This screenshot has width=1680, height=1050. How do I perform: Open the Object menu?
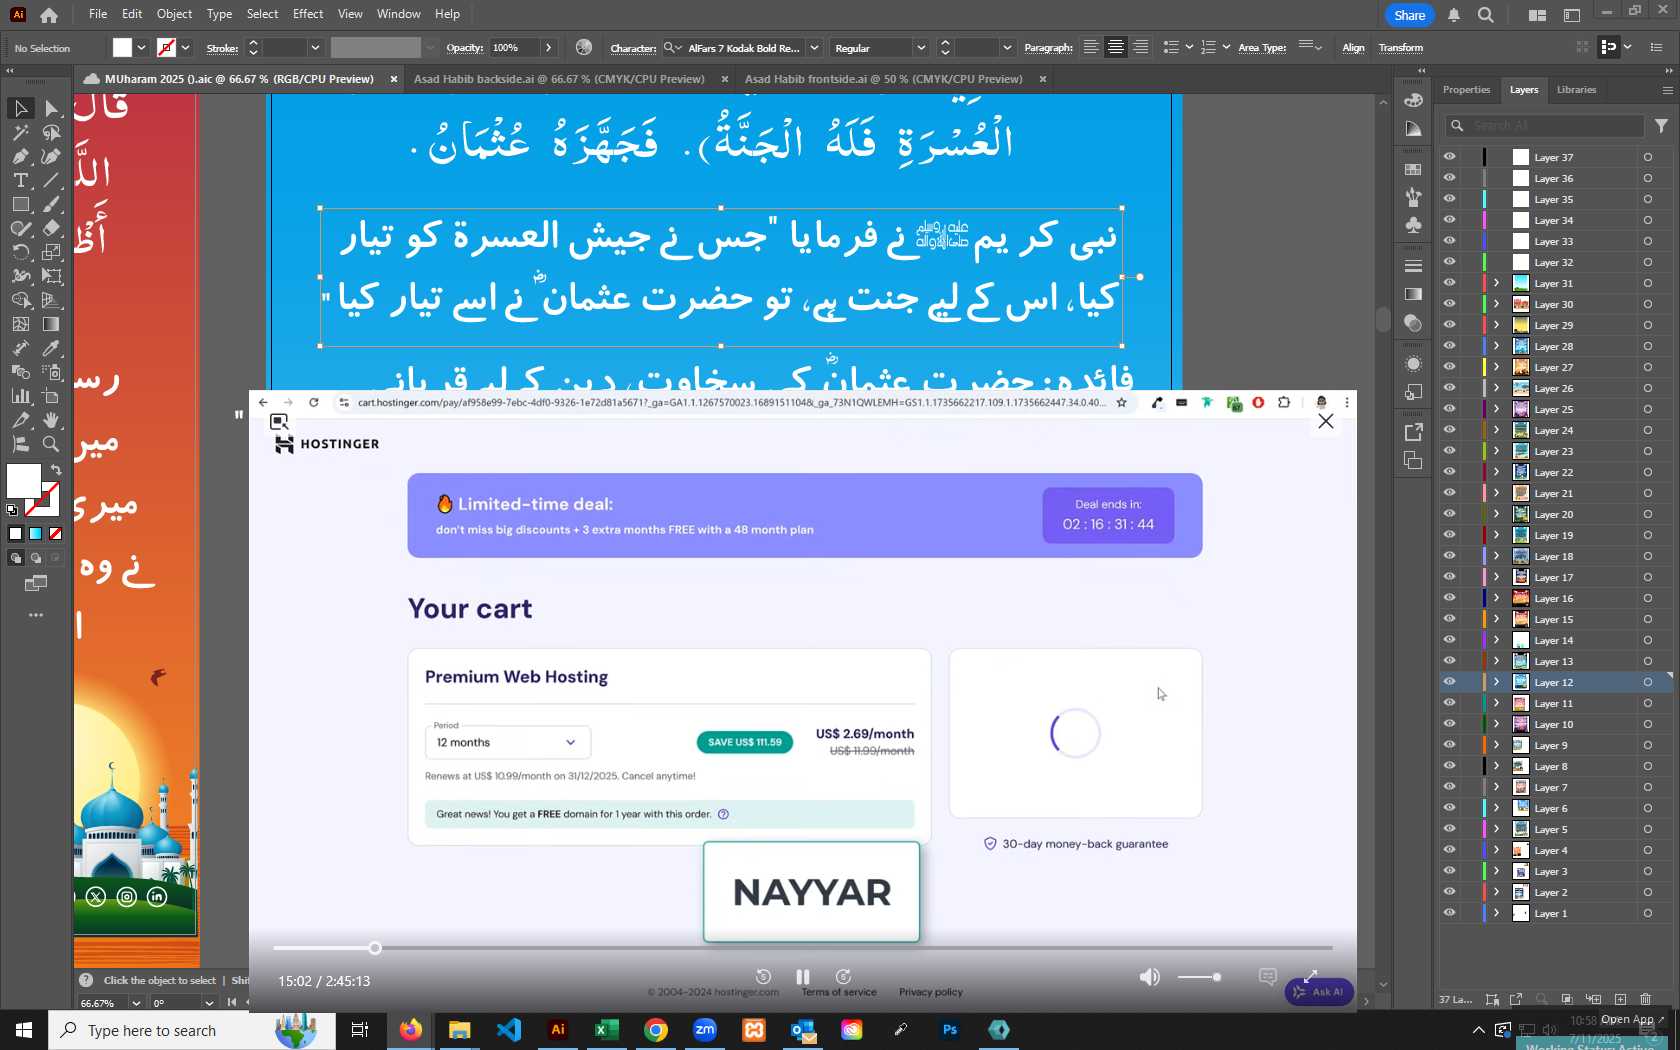click(174, 14)
